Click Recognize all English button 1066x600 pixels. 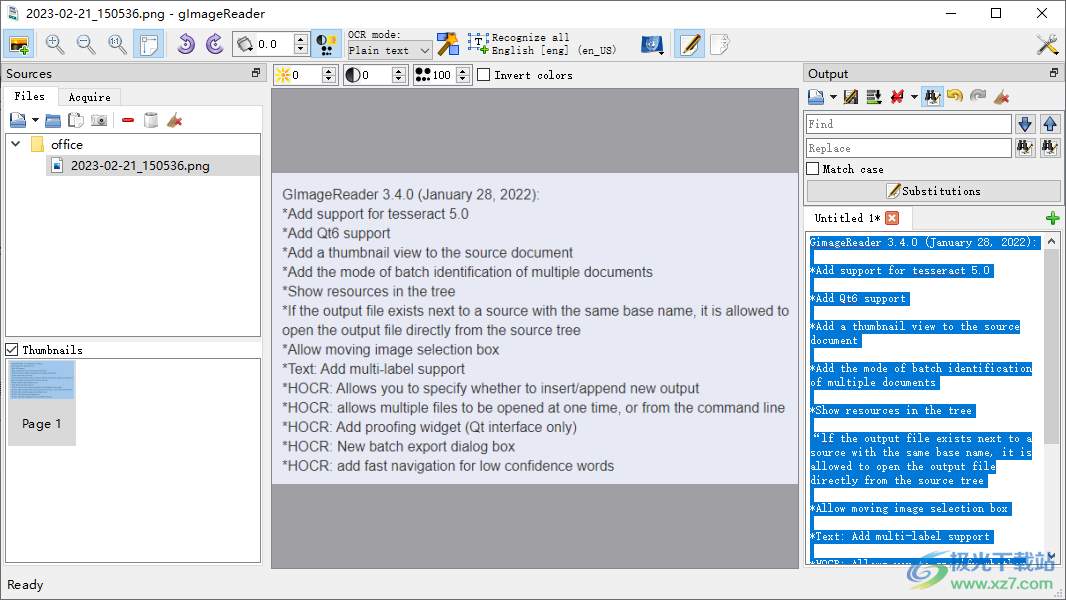[542, 44]
